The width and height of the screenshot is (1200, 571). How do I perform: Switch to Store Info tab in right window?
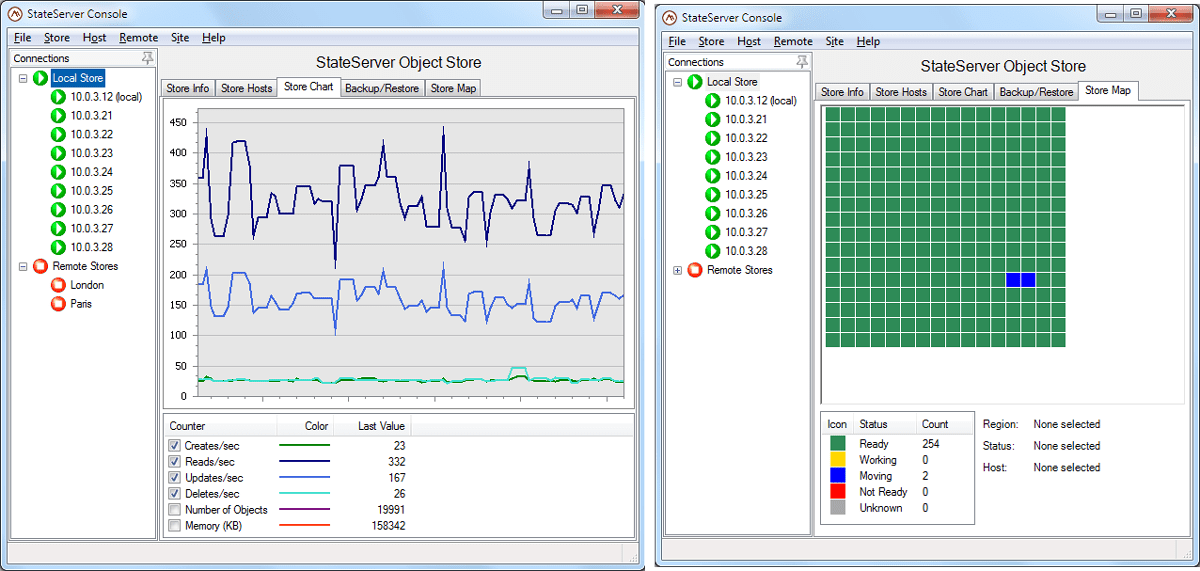tap(842, 92)
